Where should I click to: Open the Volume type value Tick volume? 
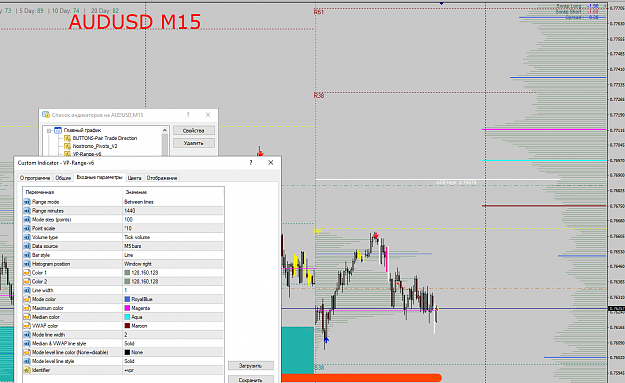tap(173, 237)
